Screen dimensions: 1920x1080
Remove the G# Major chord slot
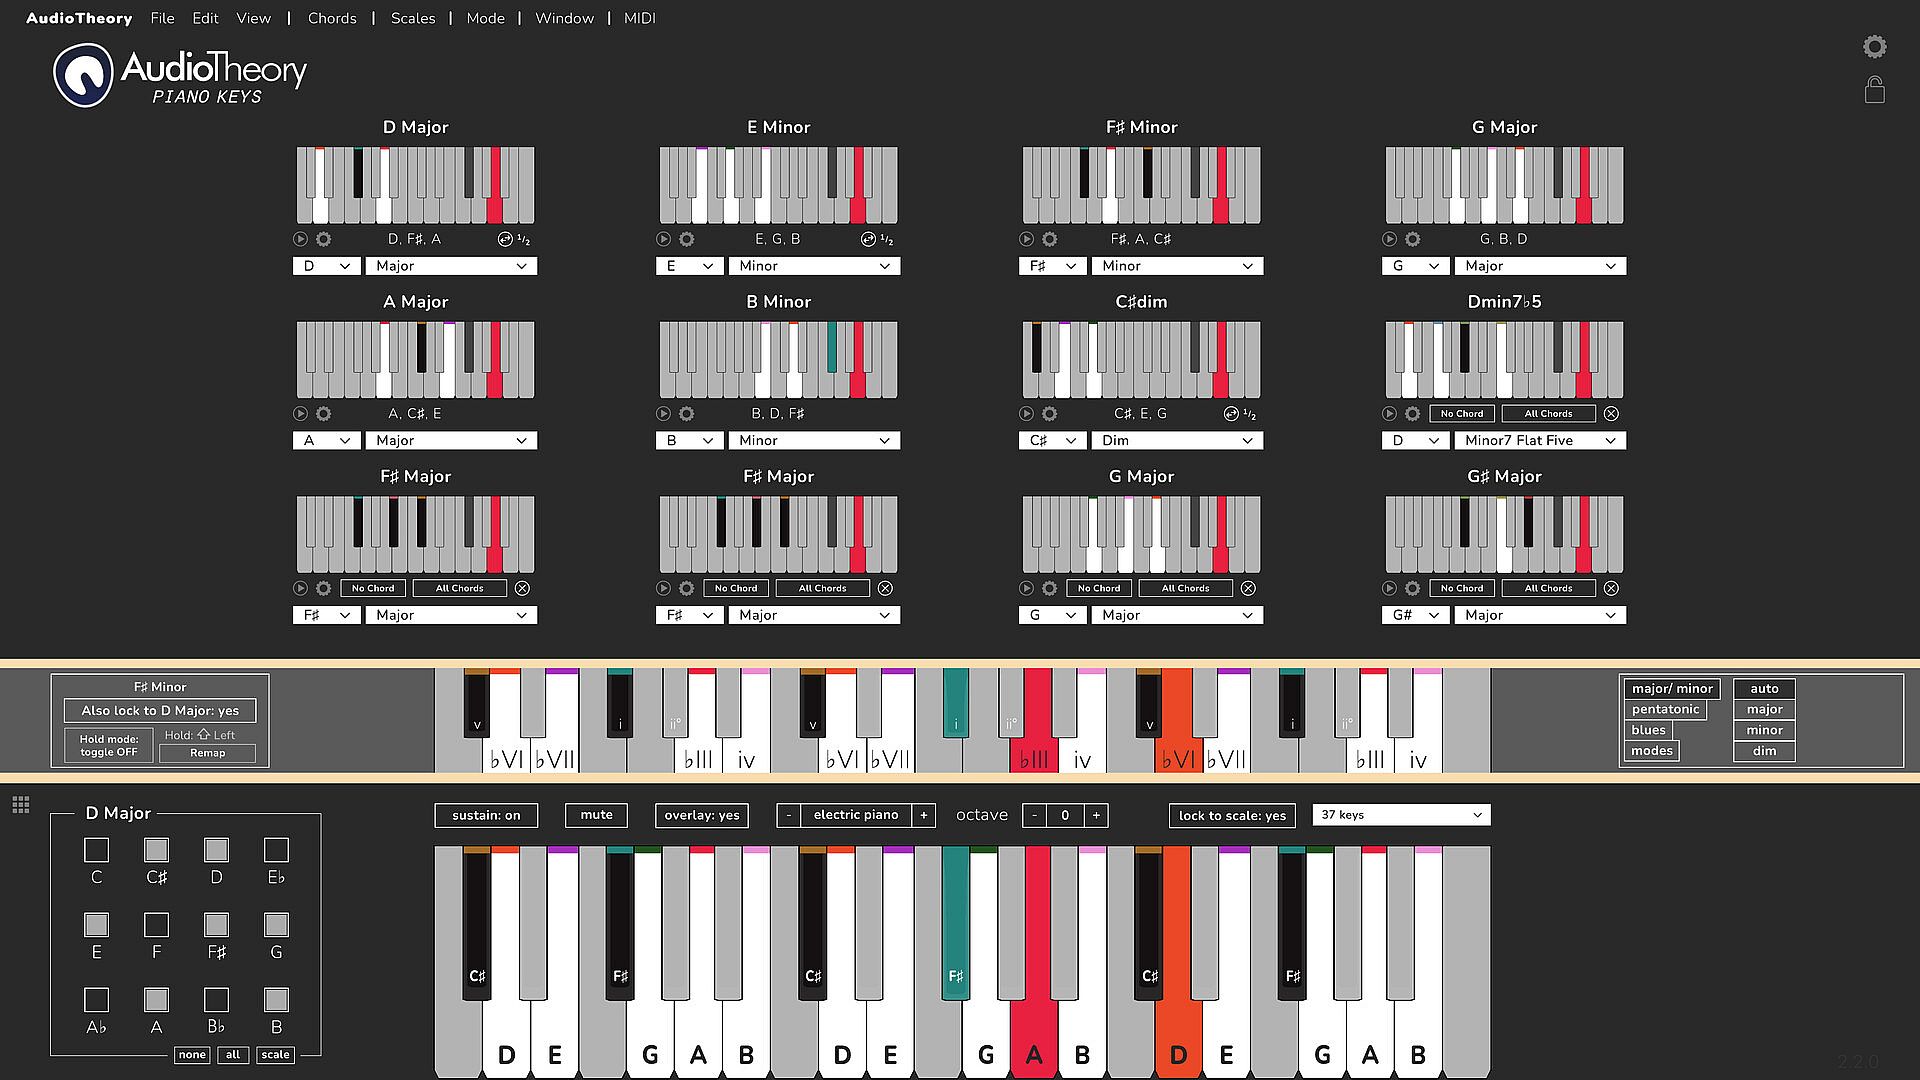(1611, 588)
